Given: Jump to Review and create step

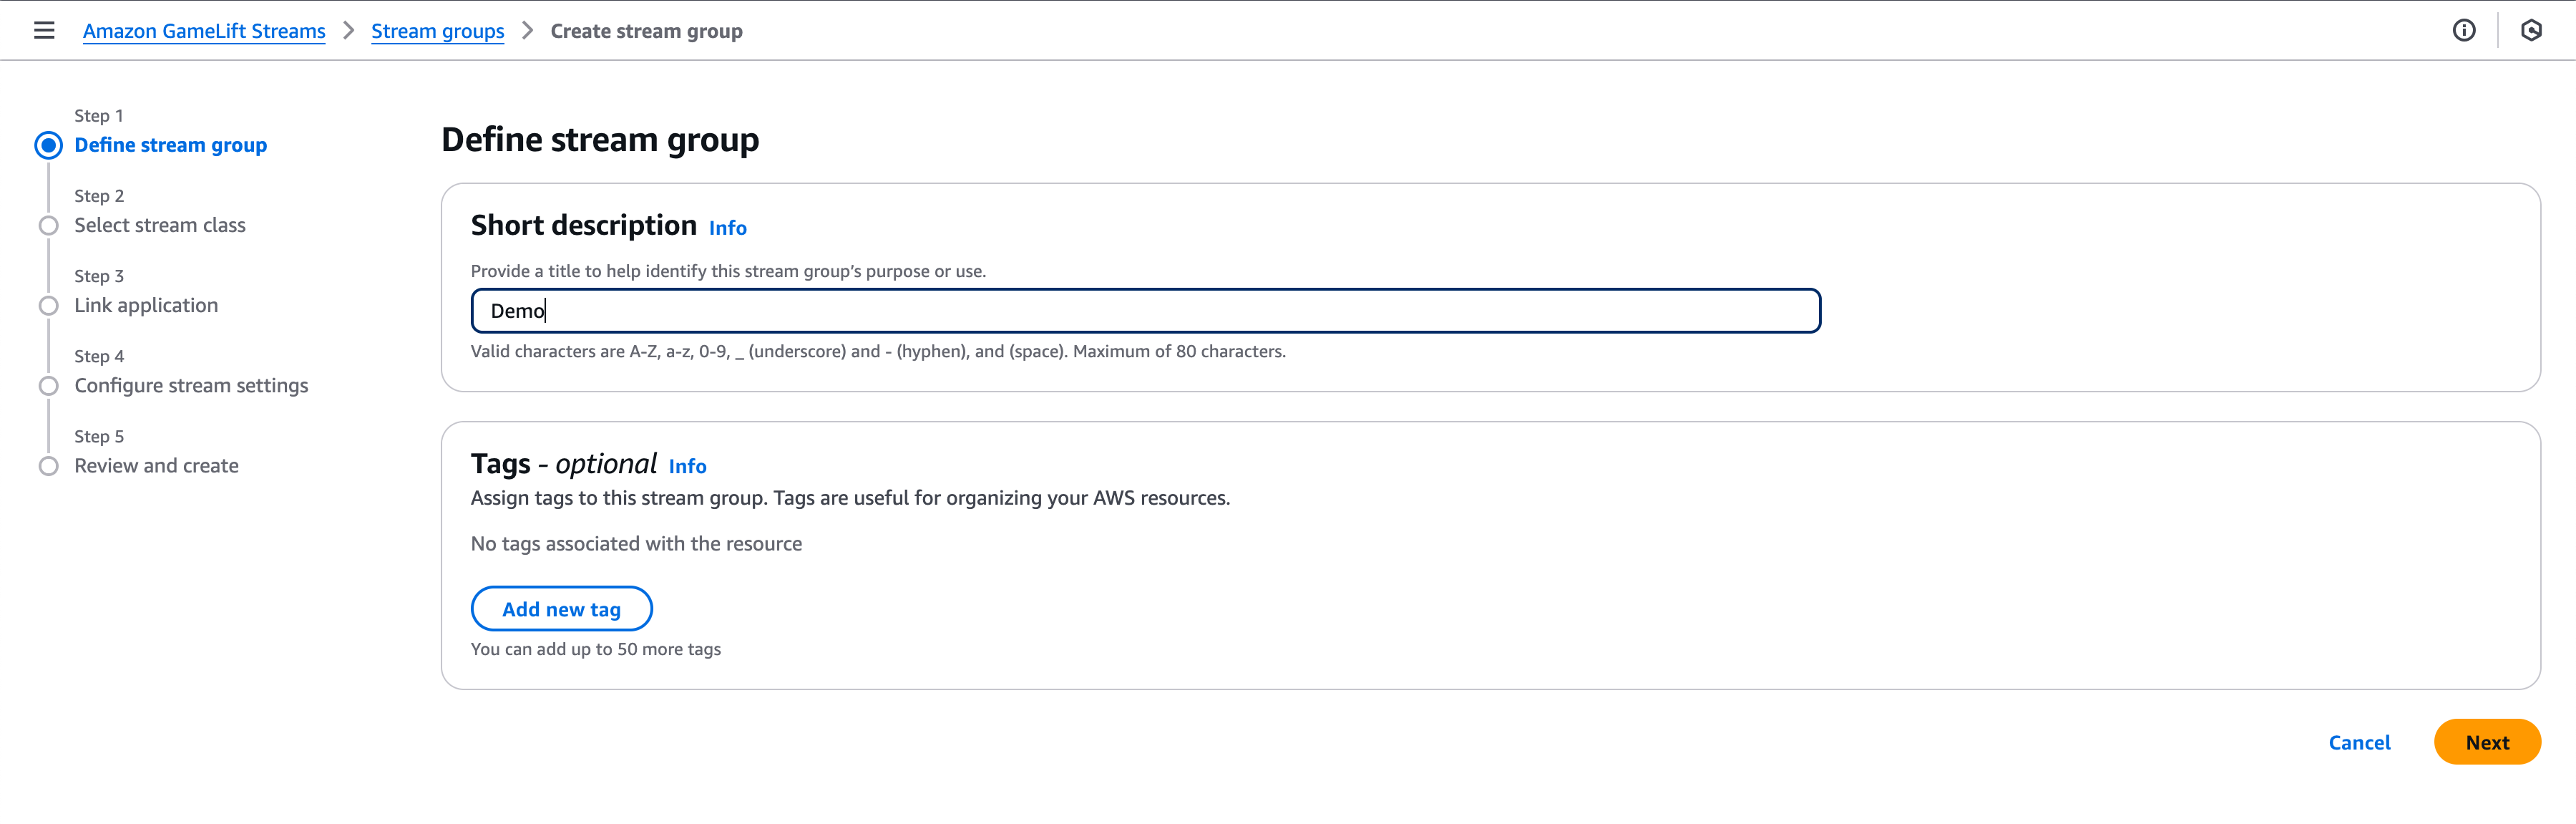Looking at the screenshot, I should pyautogui.click(x=156, y=466).
